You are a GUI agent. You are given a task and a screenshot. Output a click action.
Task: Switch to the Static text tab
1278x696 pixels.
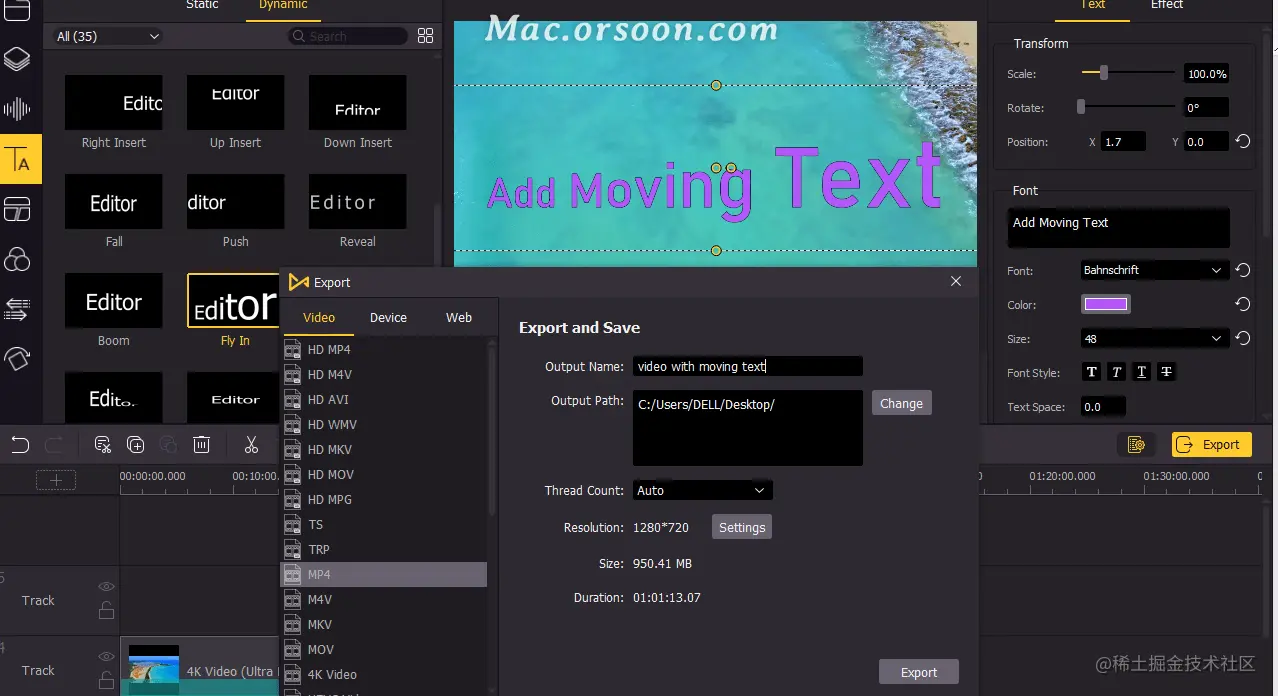click(x=202, y=5)
